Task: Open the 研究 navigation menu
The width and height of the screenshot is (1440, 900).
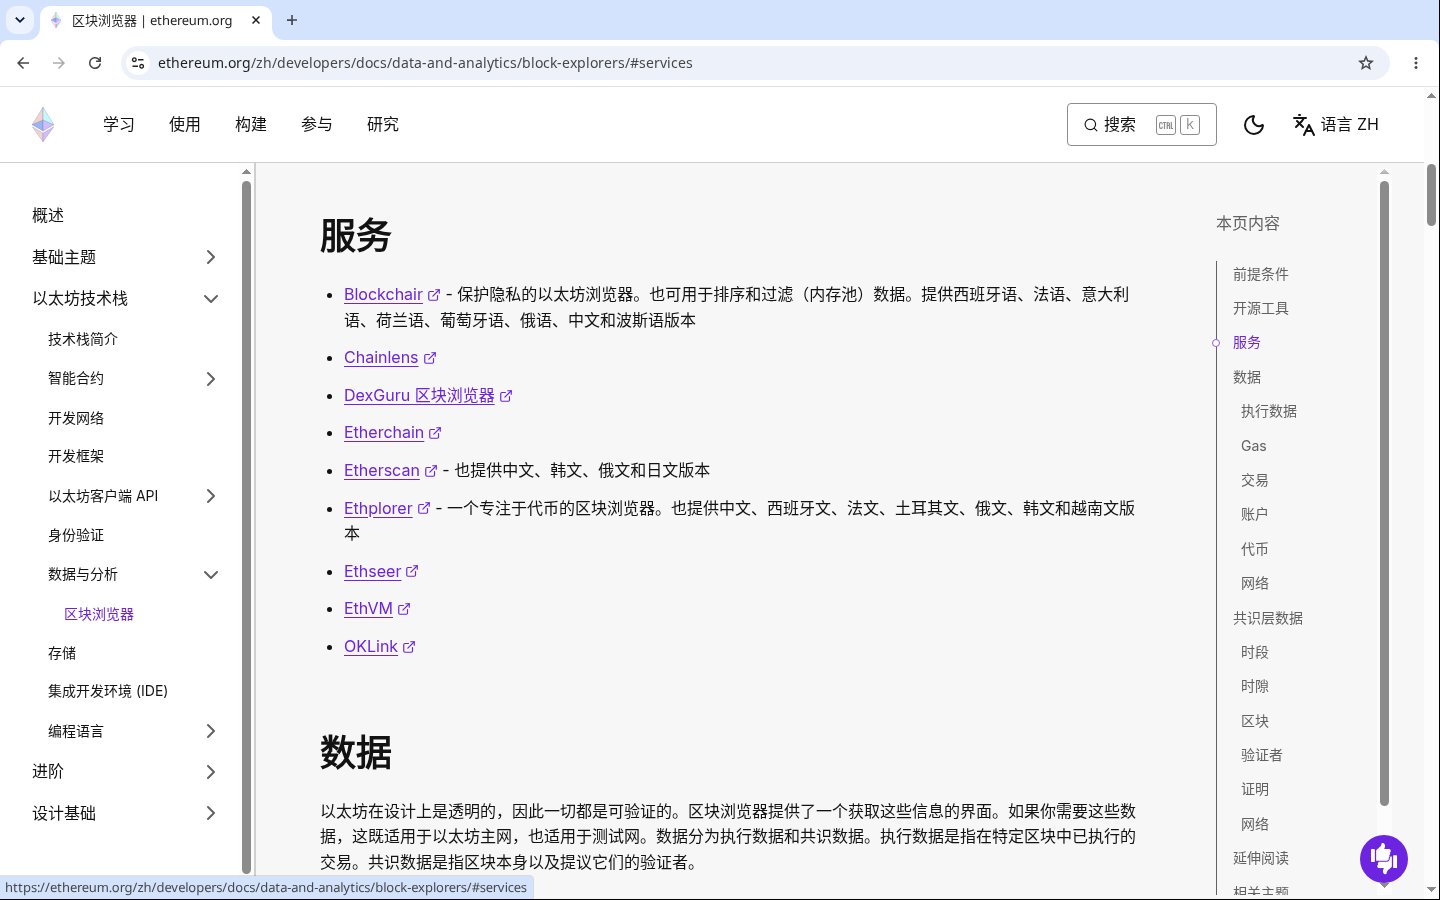Action: (x=383, y=125)
